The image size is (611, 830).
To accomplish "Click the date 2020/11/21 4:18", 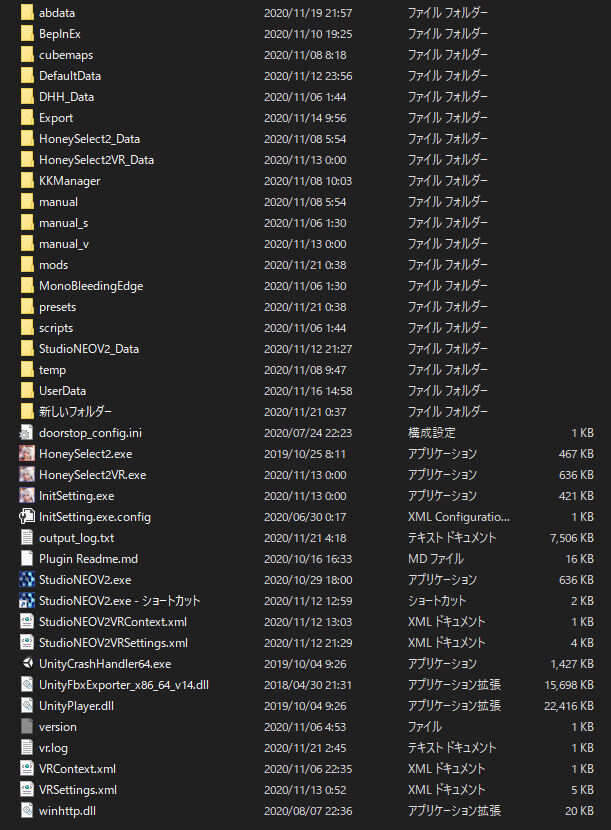I will point(305,538).
